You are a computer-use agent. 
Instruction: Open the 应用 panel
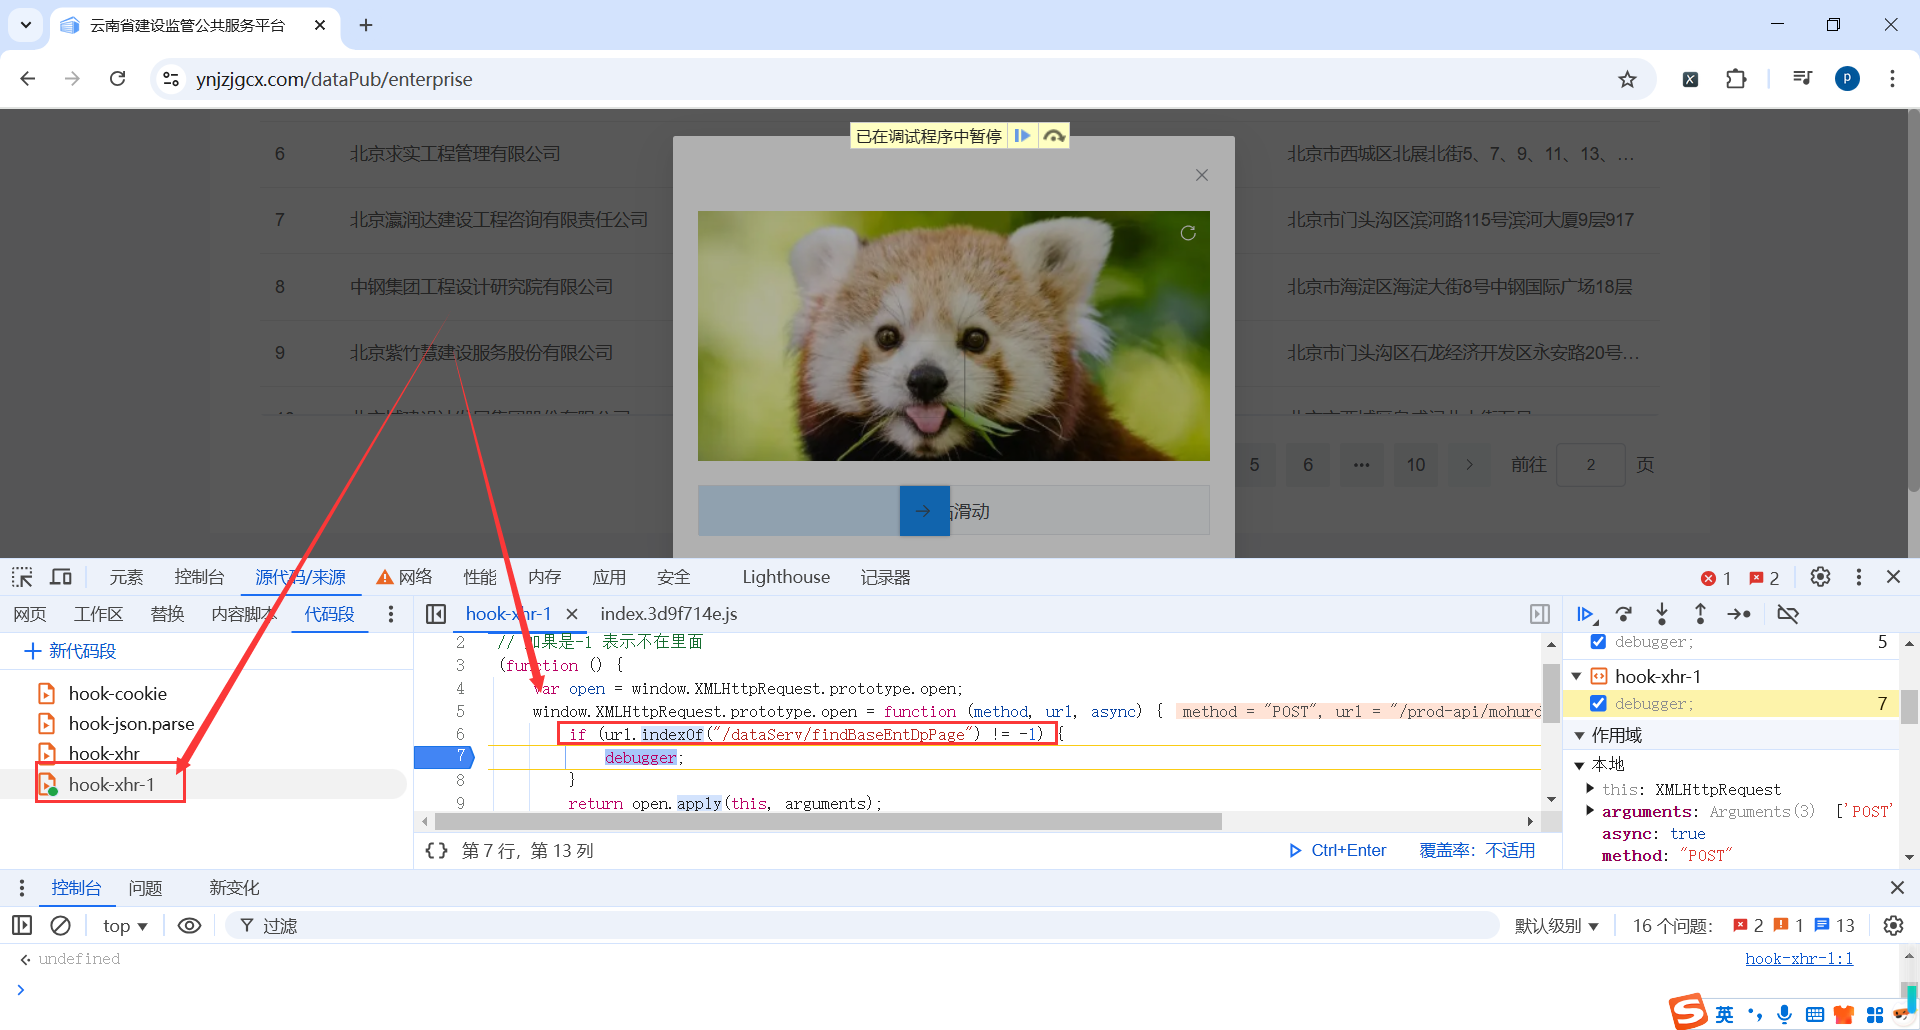[x=609, y=577]
